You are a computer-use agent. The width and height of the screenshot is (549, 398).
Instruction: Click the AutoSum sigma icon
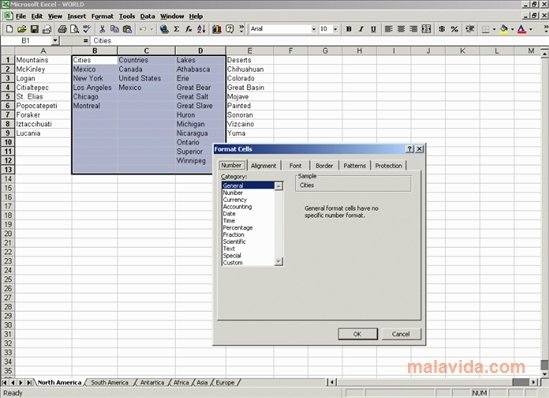click(176, 29)
